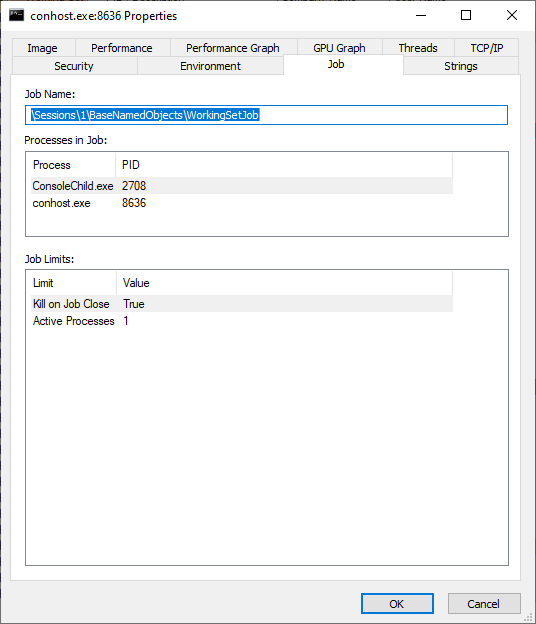536x624 pixels.
Task: Dismiss dialog with Cancel button
Action: point(484,604)
